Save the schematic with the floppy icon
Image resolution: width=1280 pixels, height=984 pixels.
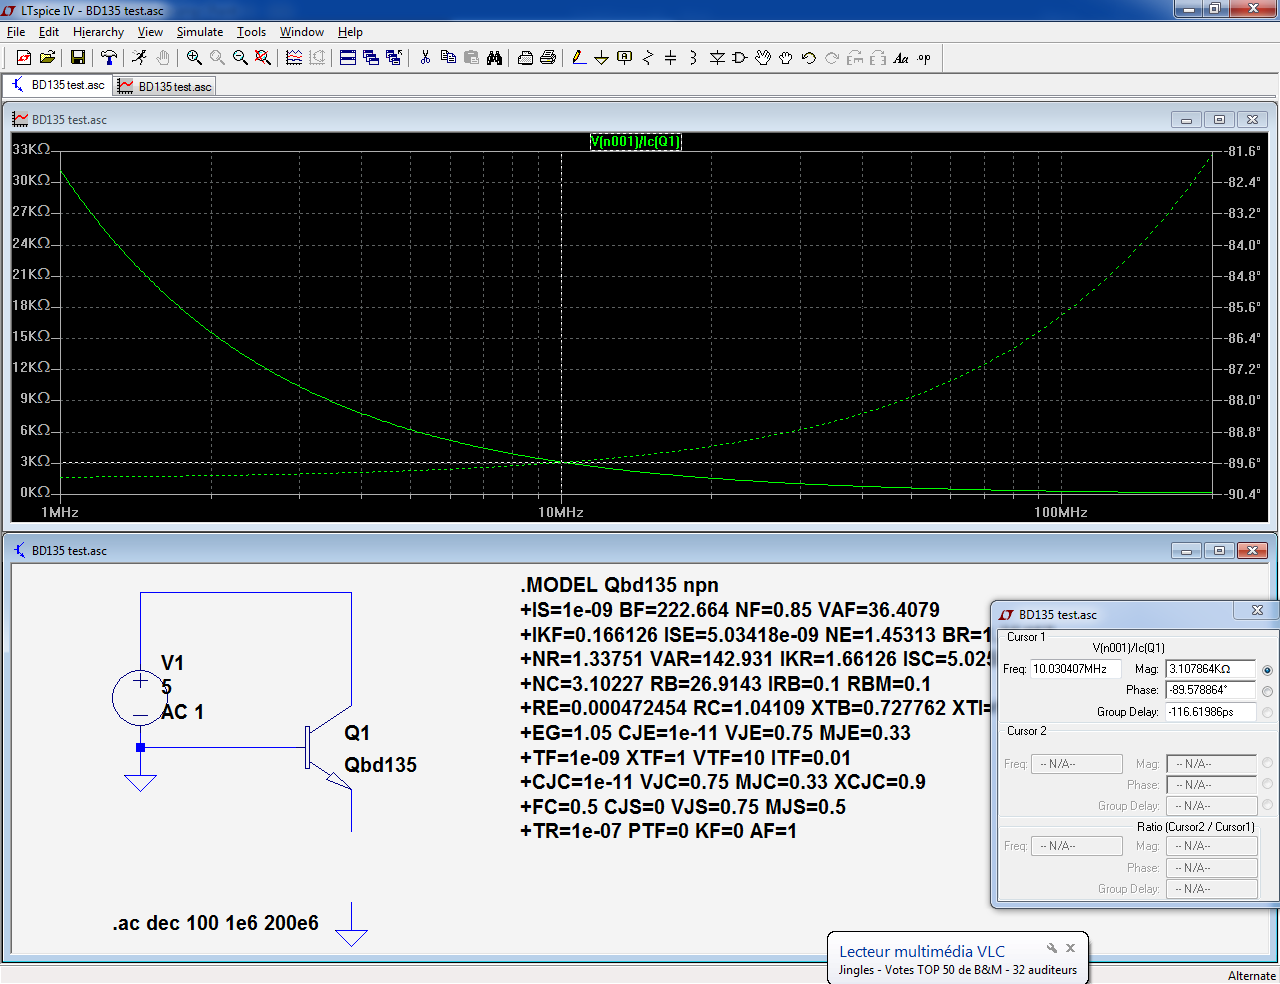click(77, 58)
